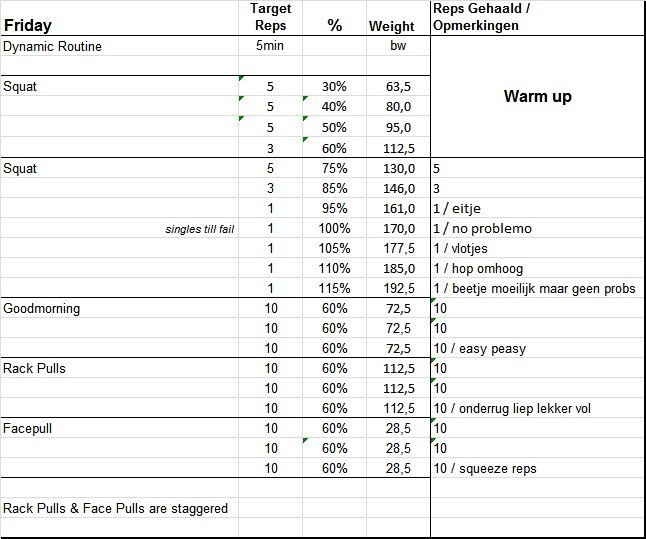
Task: Select the Rack Pulls exercise cell
Action: [34, 369]
